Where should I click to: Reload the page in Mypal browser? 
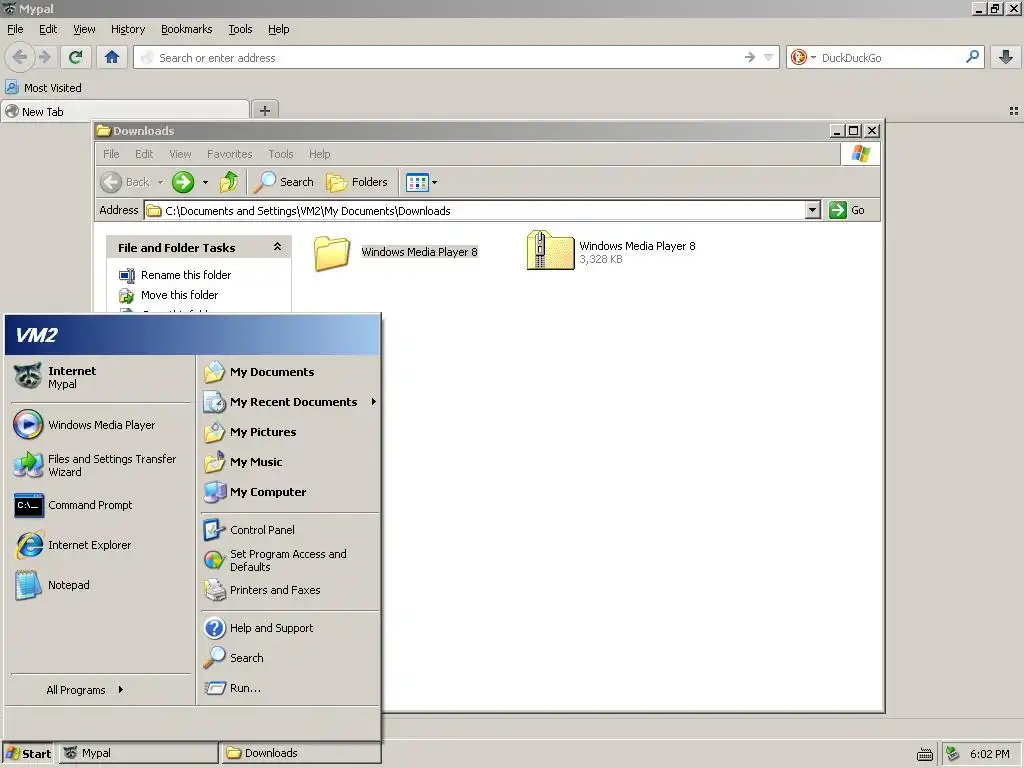click(75, 57)
